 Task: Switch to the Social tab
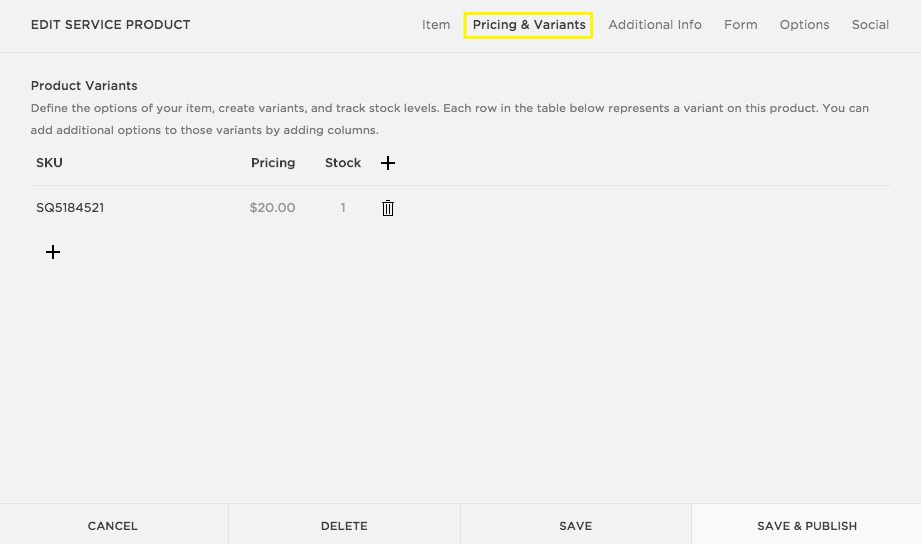click(870, 25)
